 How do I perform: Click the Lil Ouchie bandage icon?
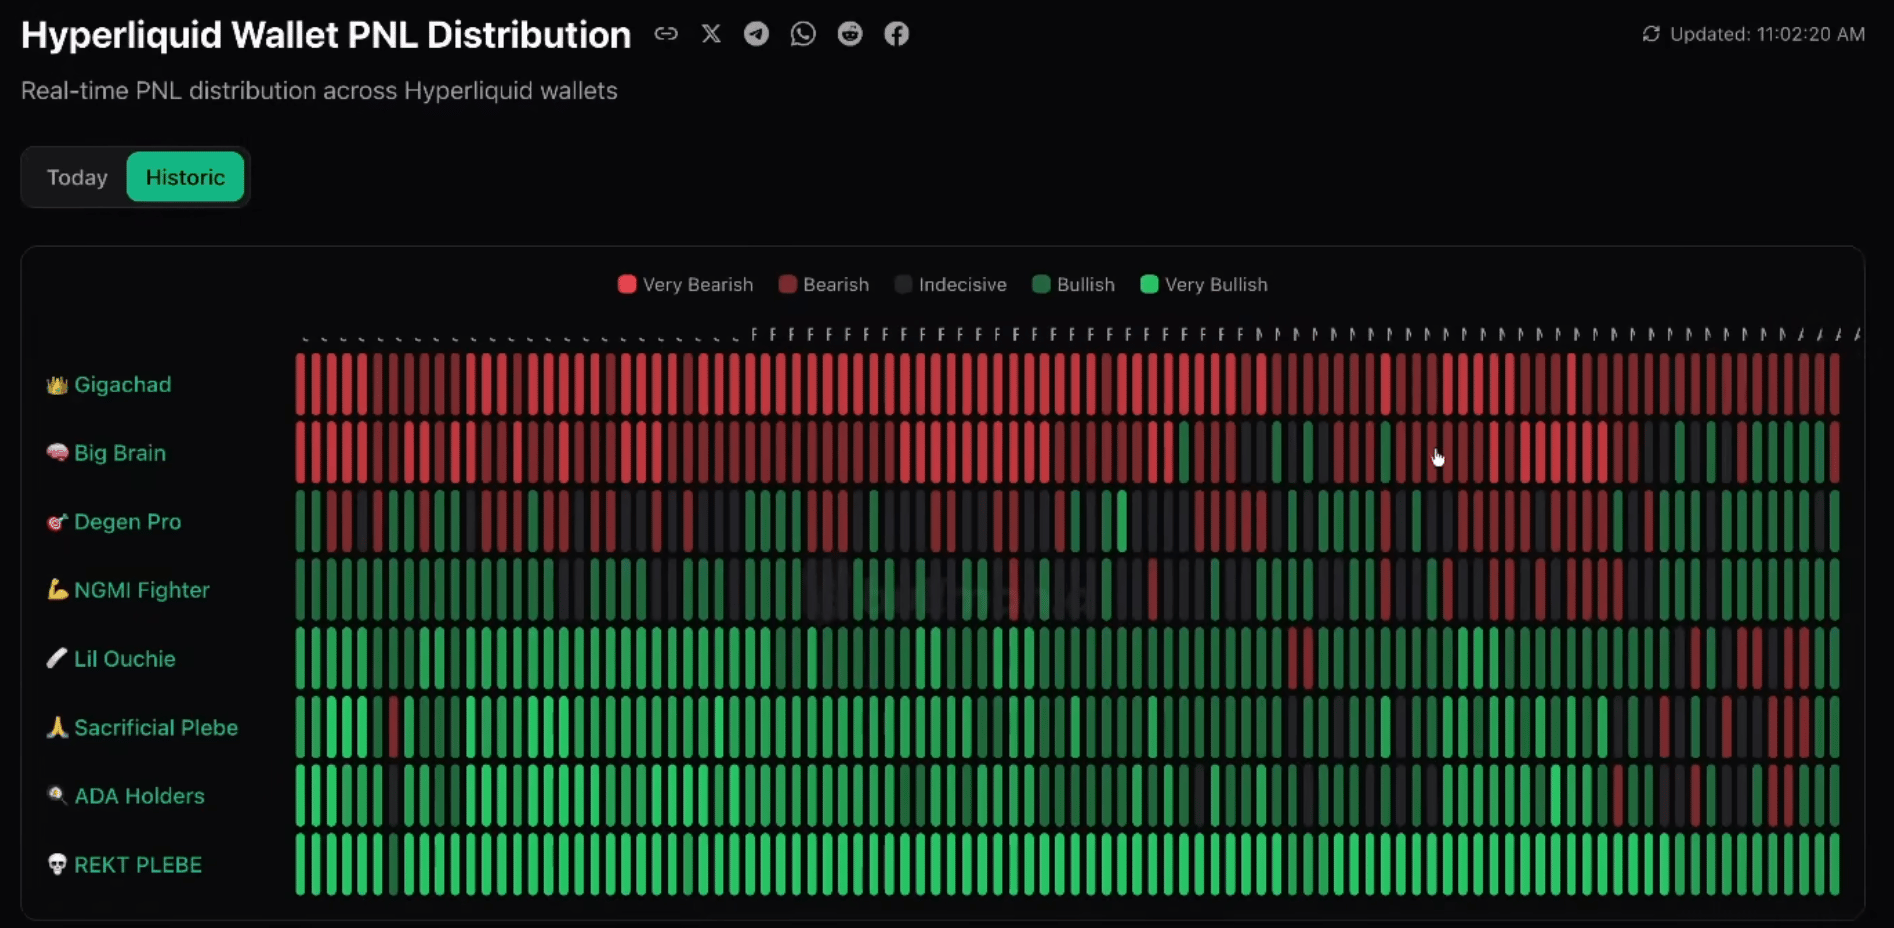(57, 659)
